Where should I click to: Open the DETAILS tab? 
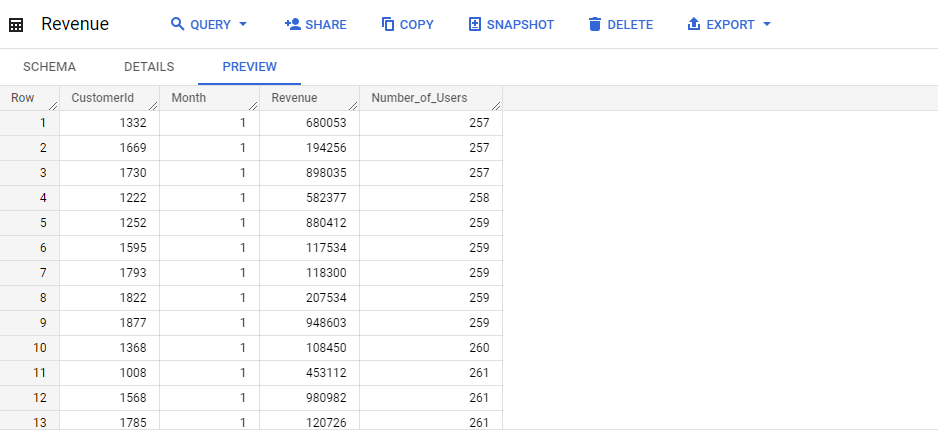(149, 67)
